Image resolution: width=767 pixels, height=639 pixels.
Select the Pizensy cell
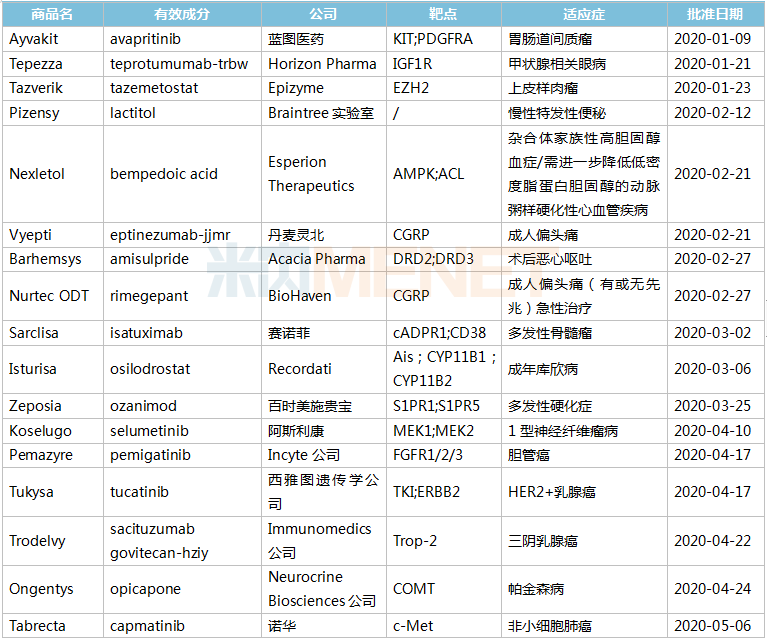(x=53, y=113)
